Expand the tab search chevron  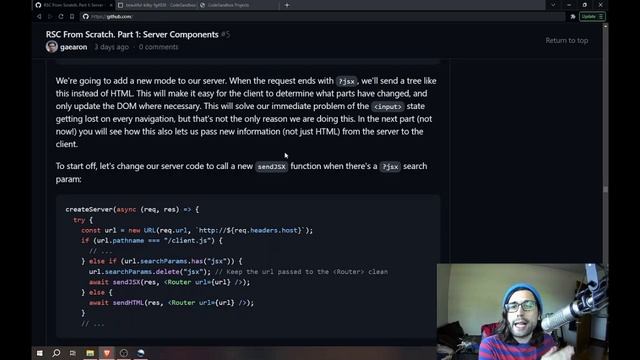coord(553,5)
